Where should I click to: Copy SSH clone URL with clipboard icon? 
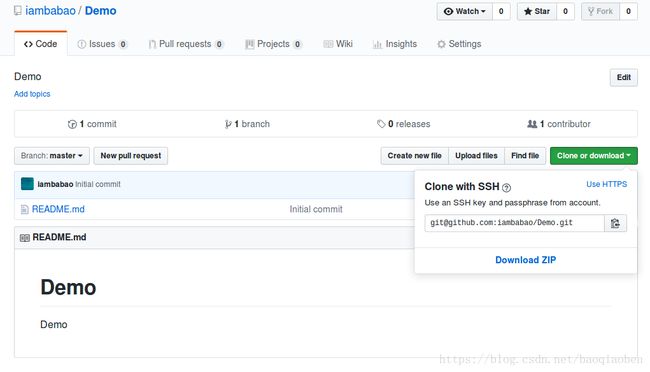[x=615, y=223]
